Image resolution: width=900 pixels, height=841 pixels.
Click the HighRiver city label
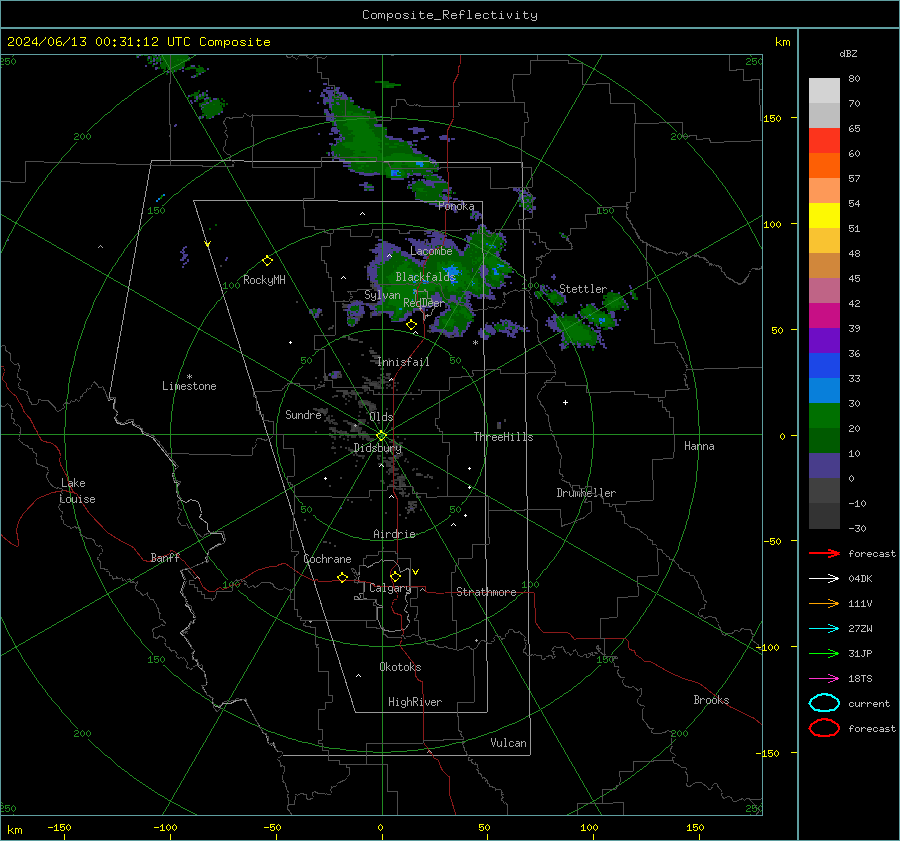415,702
